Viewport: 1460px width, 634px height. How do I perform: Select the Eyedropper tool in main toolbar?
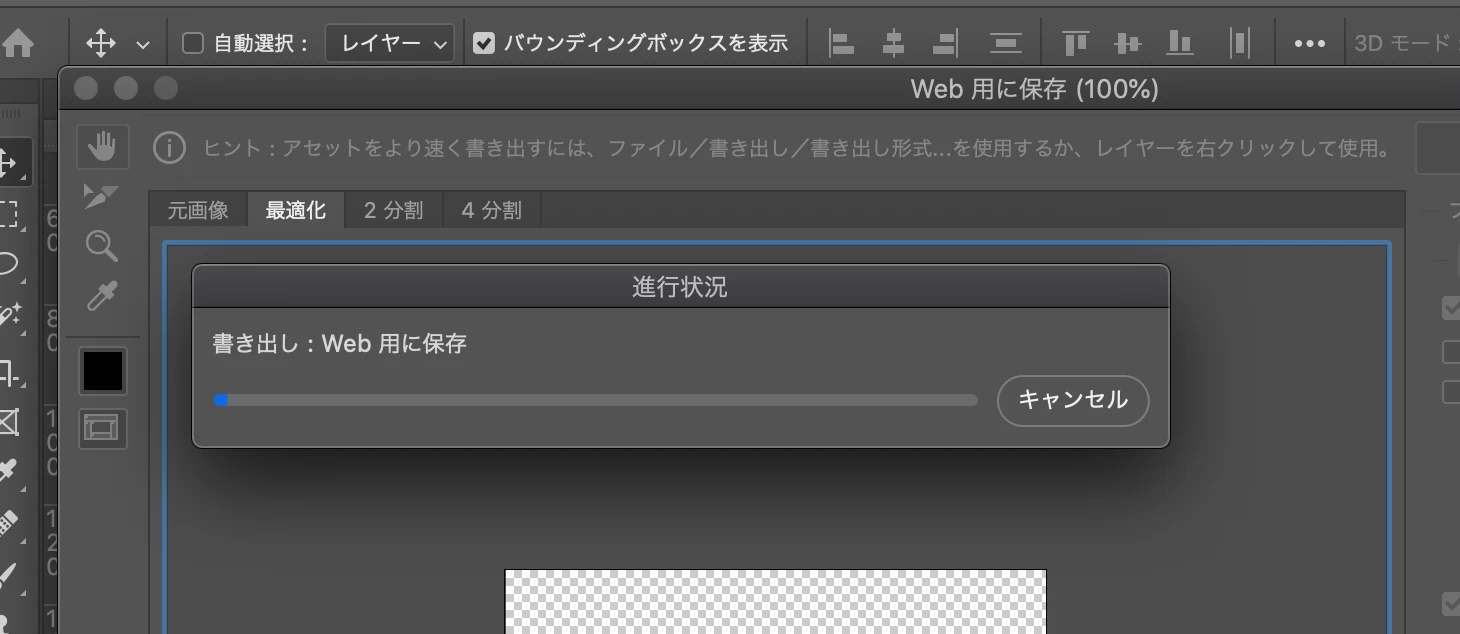coord(8,470)
